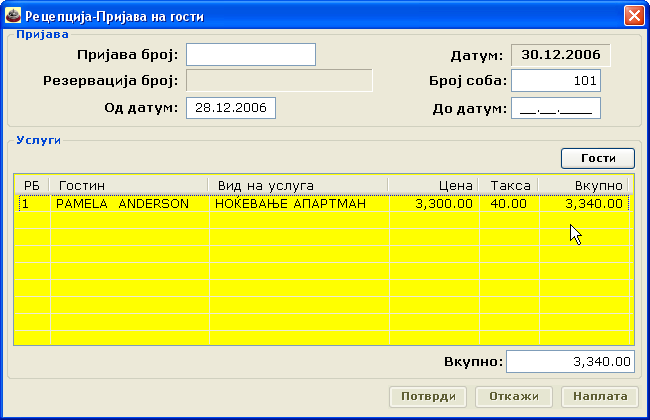This screenshot has width=650, height=420.
Task: Click the empty До датум field
Action: click(555, 107)
